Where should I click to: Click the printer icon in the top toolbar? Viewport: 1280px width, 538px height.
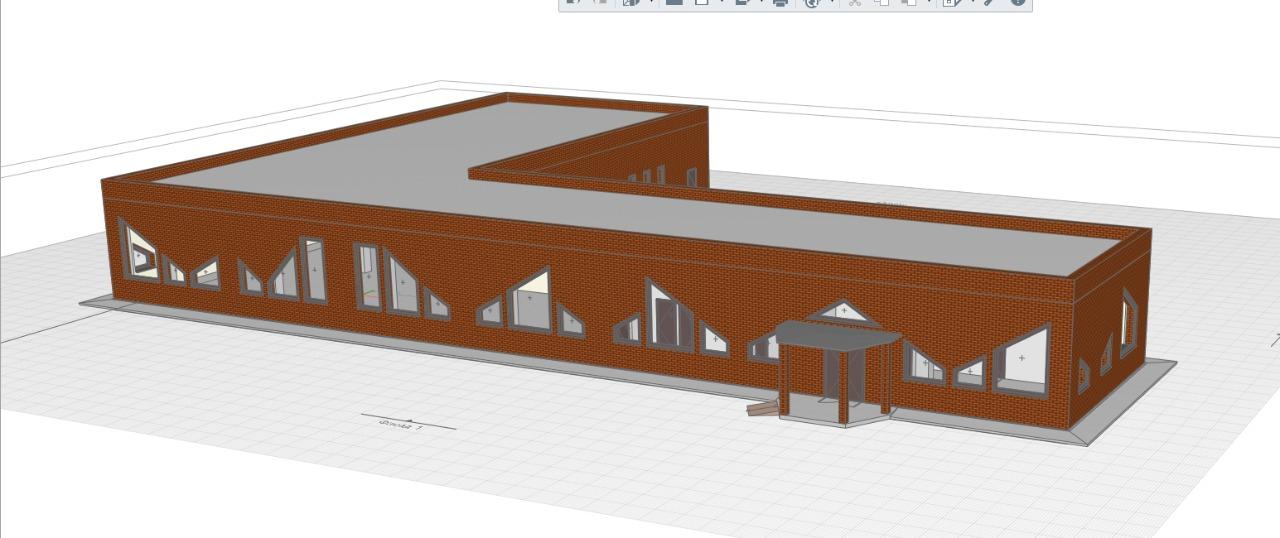780,3
